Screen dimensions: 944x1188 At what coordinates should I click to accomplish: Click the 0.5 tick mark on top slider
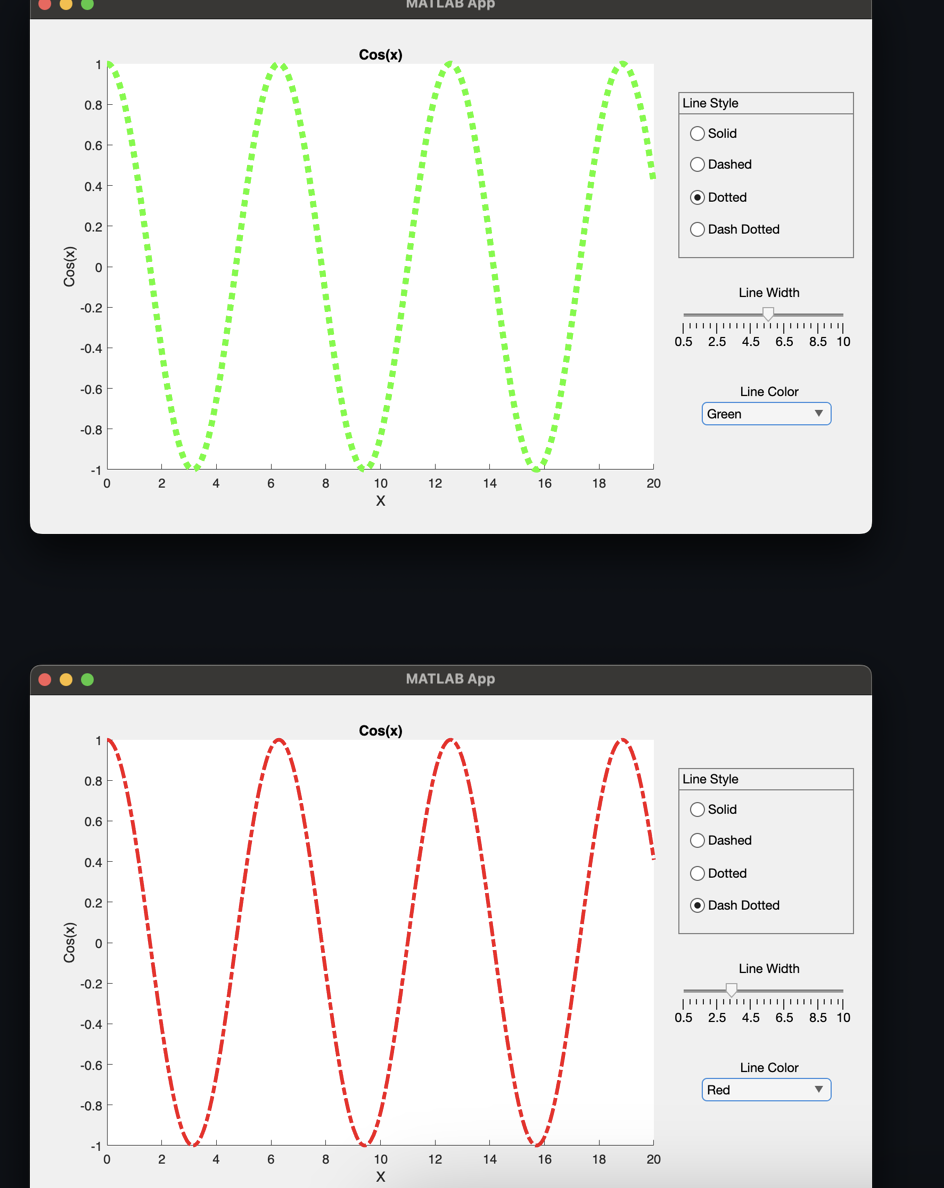click(684, 327)
